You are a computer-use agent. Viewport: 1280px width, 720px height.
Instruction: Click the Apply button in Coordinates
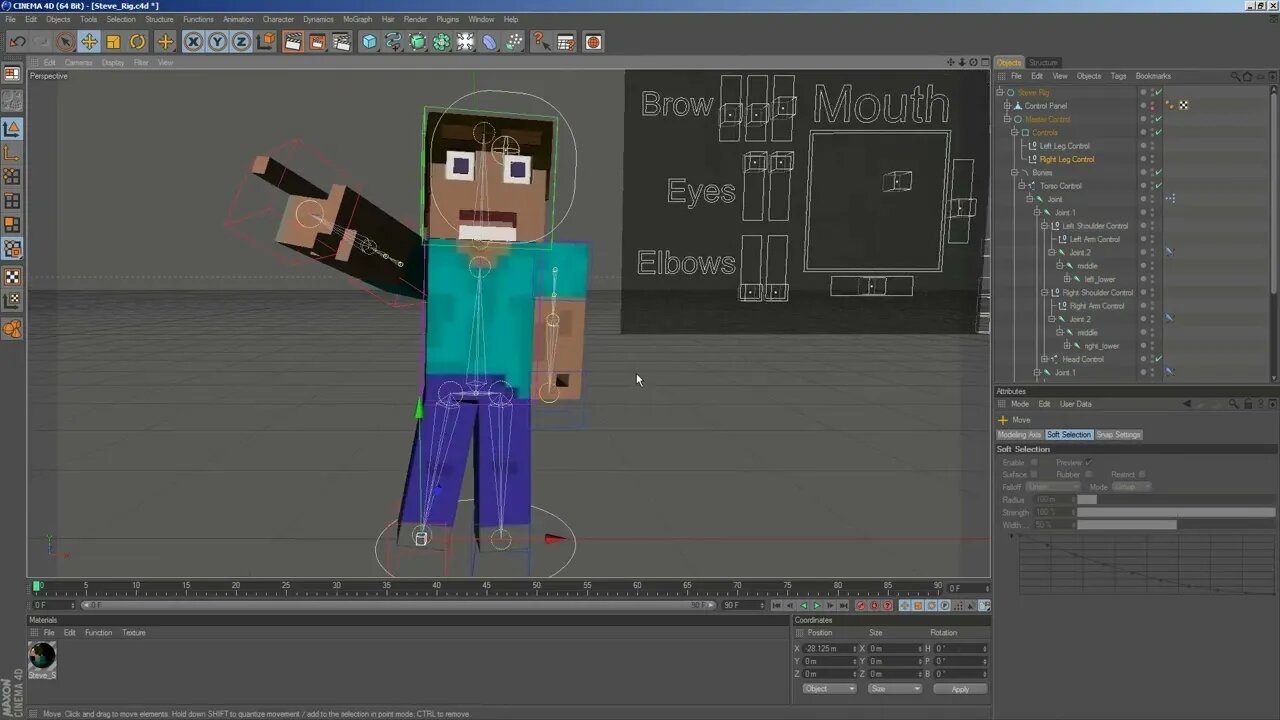click(x=960, y=689)
